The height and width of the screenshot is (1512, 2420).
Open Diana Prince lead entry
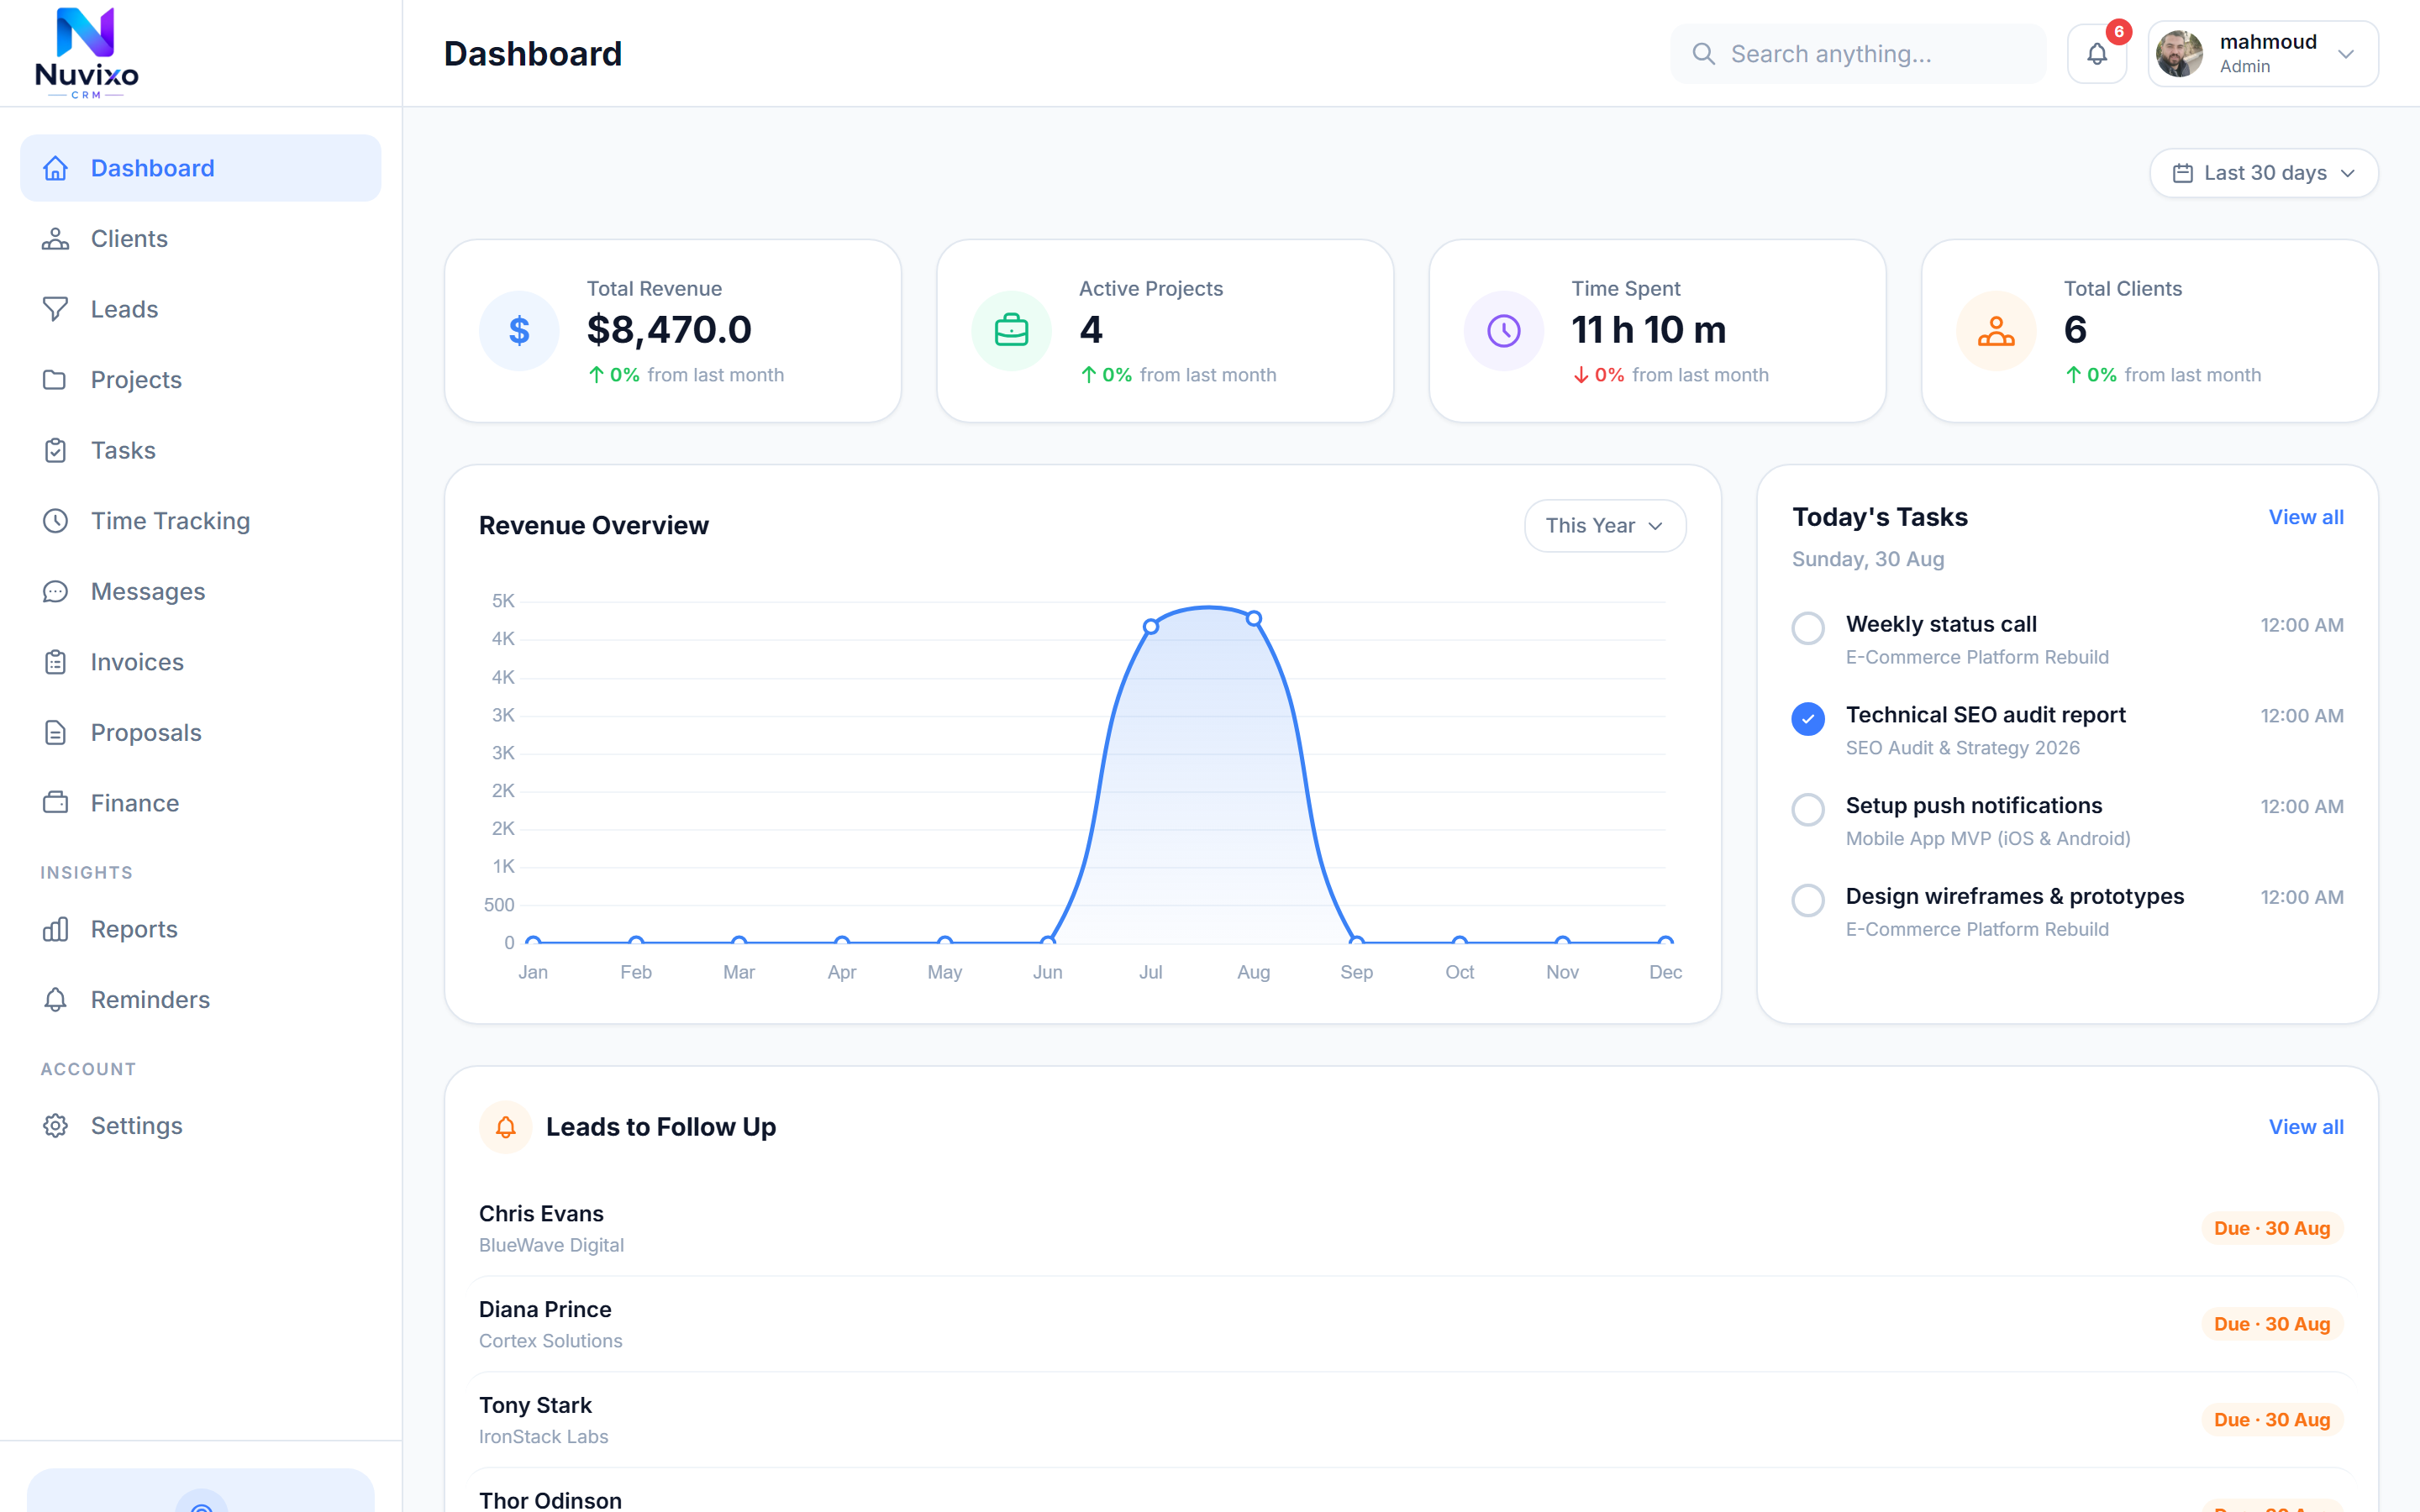[1411, 1324]
